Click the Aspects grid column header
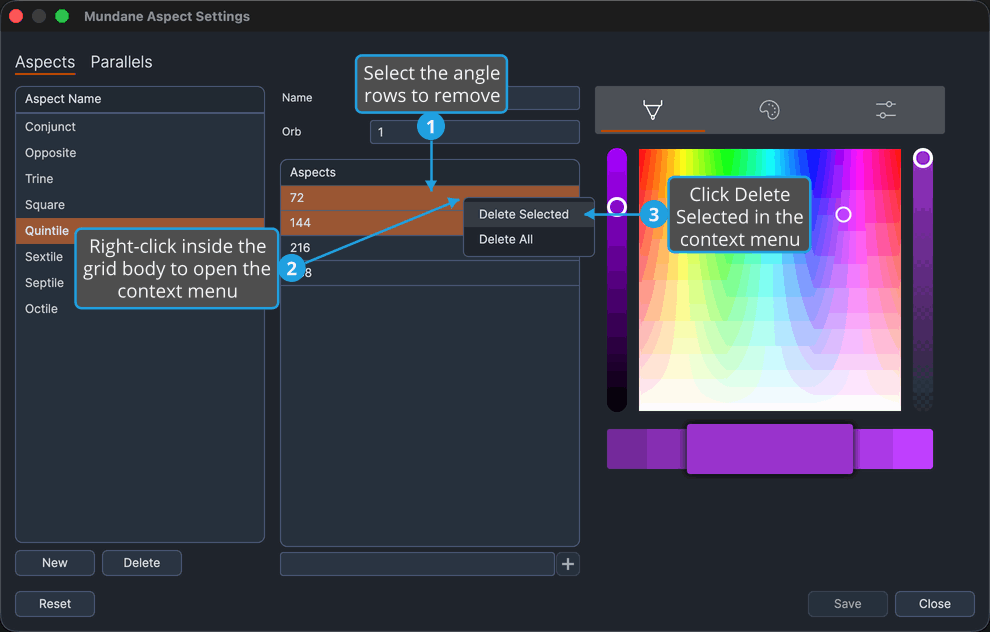This screenshot has height=632, width=990. [x=430, y=172]
